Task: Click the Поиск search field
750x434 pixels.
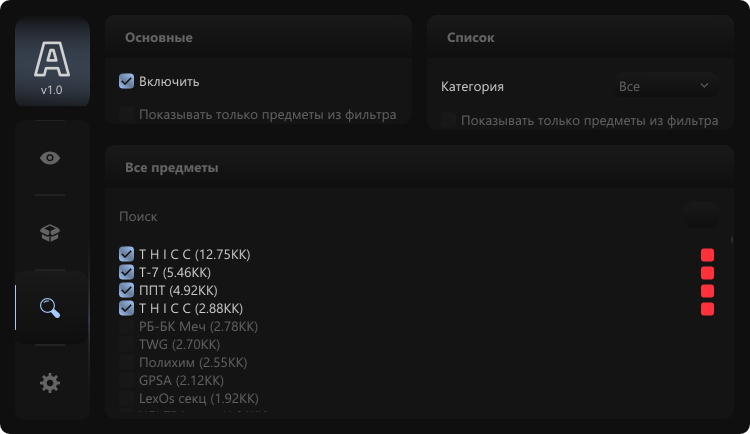Action: coord(397,216)
